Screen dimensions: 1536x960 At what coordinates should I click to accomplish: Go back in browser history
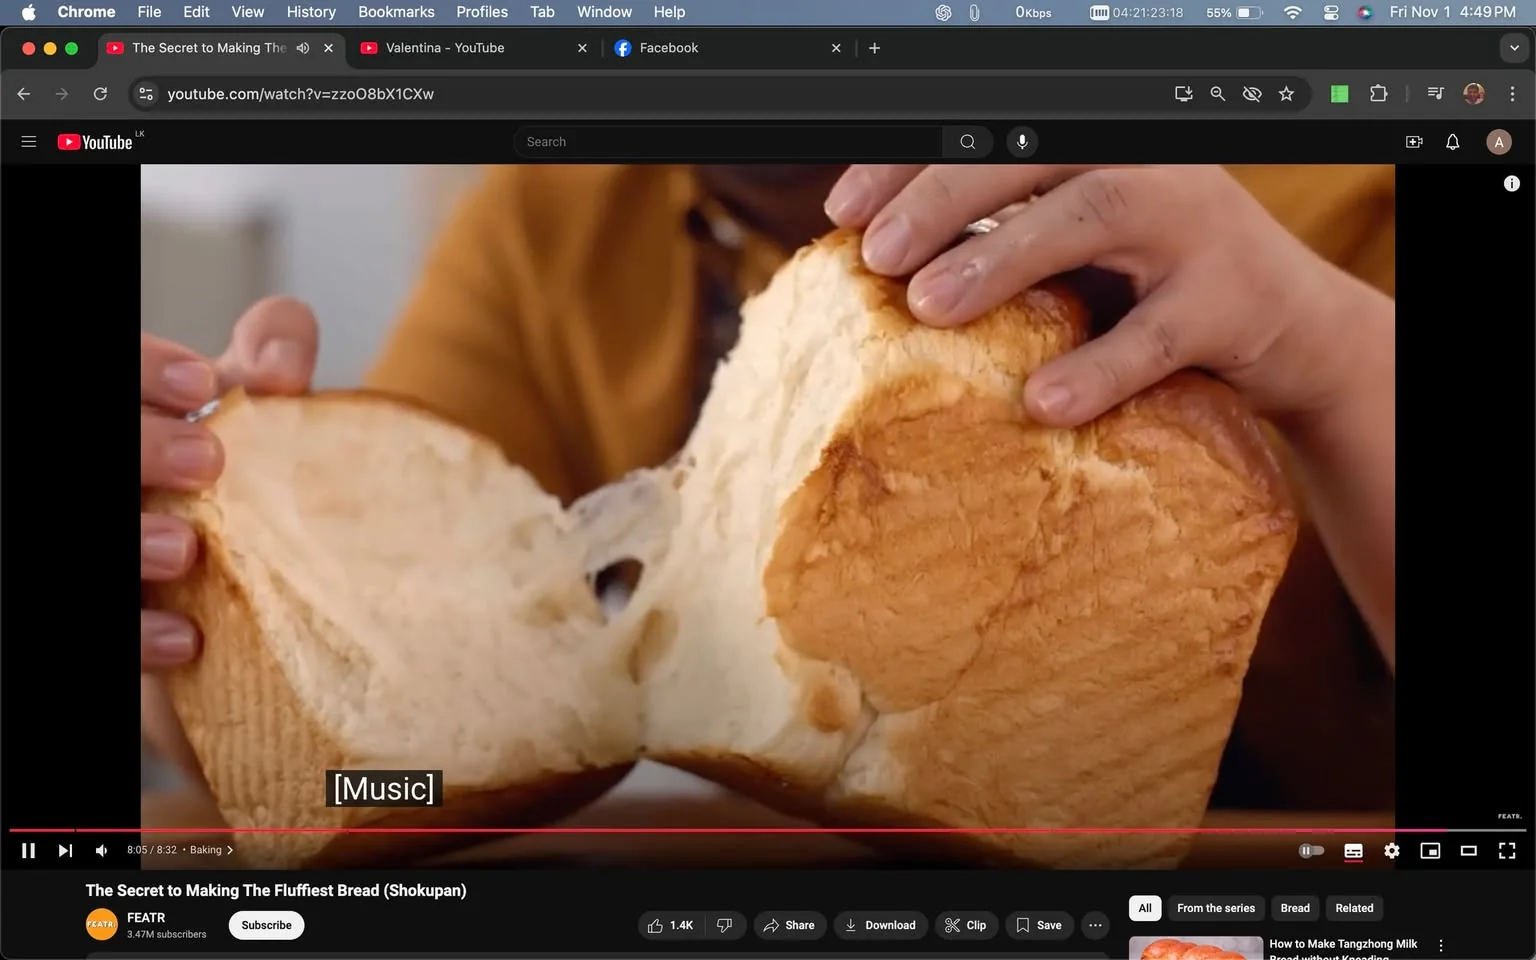[x=24, y=94]
